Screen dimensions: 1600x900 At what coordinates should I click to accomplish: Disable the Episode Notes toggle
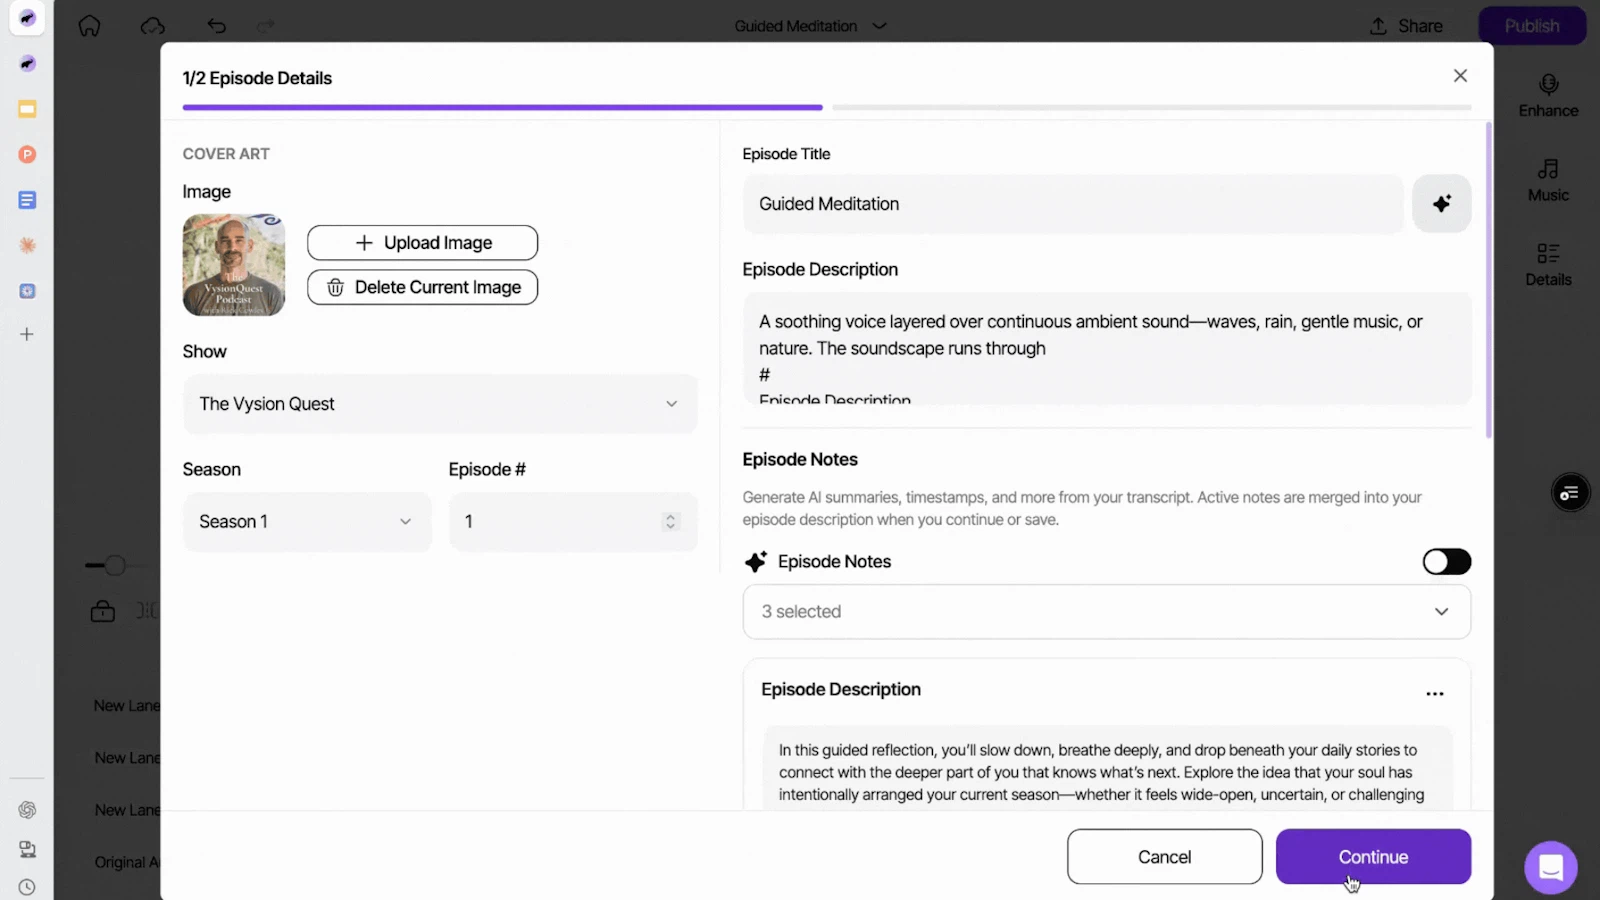coord(1446,561)
